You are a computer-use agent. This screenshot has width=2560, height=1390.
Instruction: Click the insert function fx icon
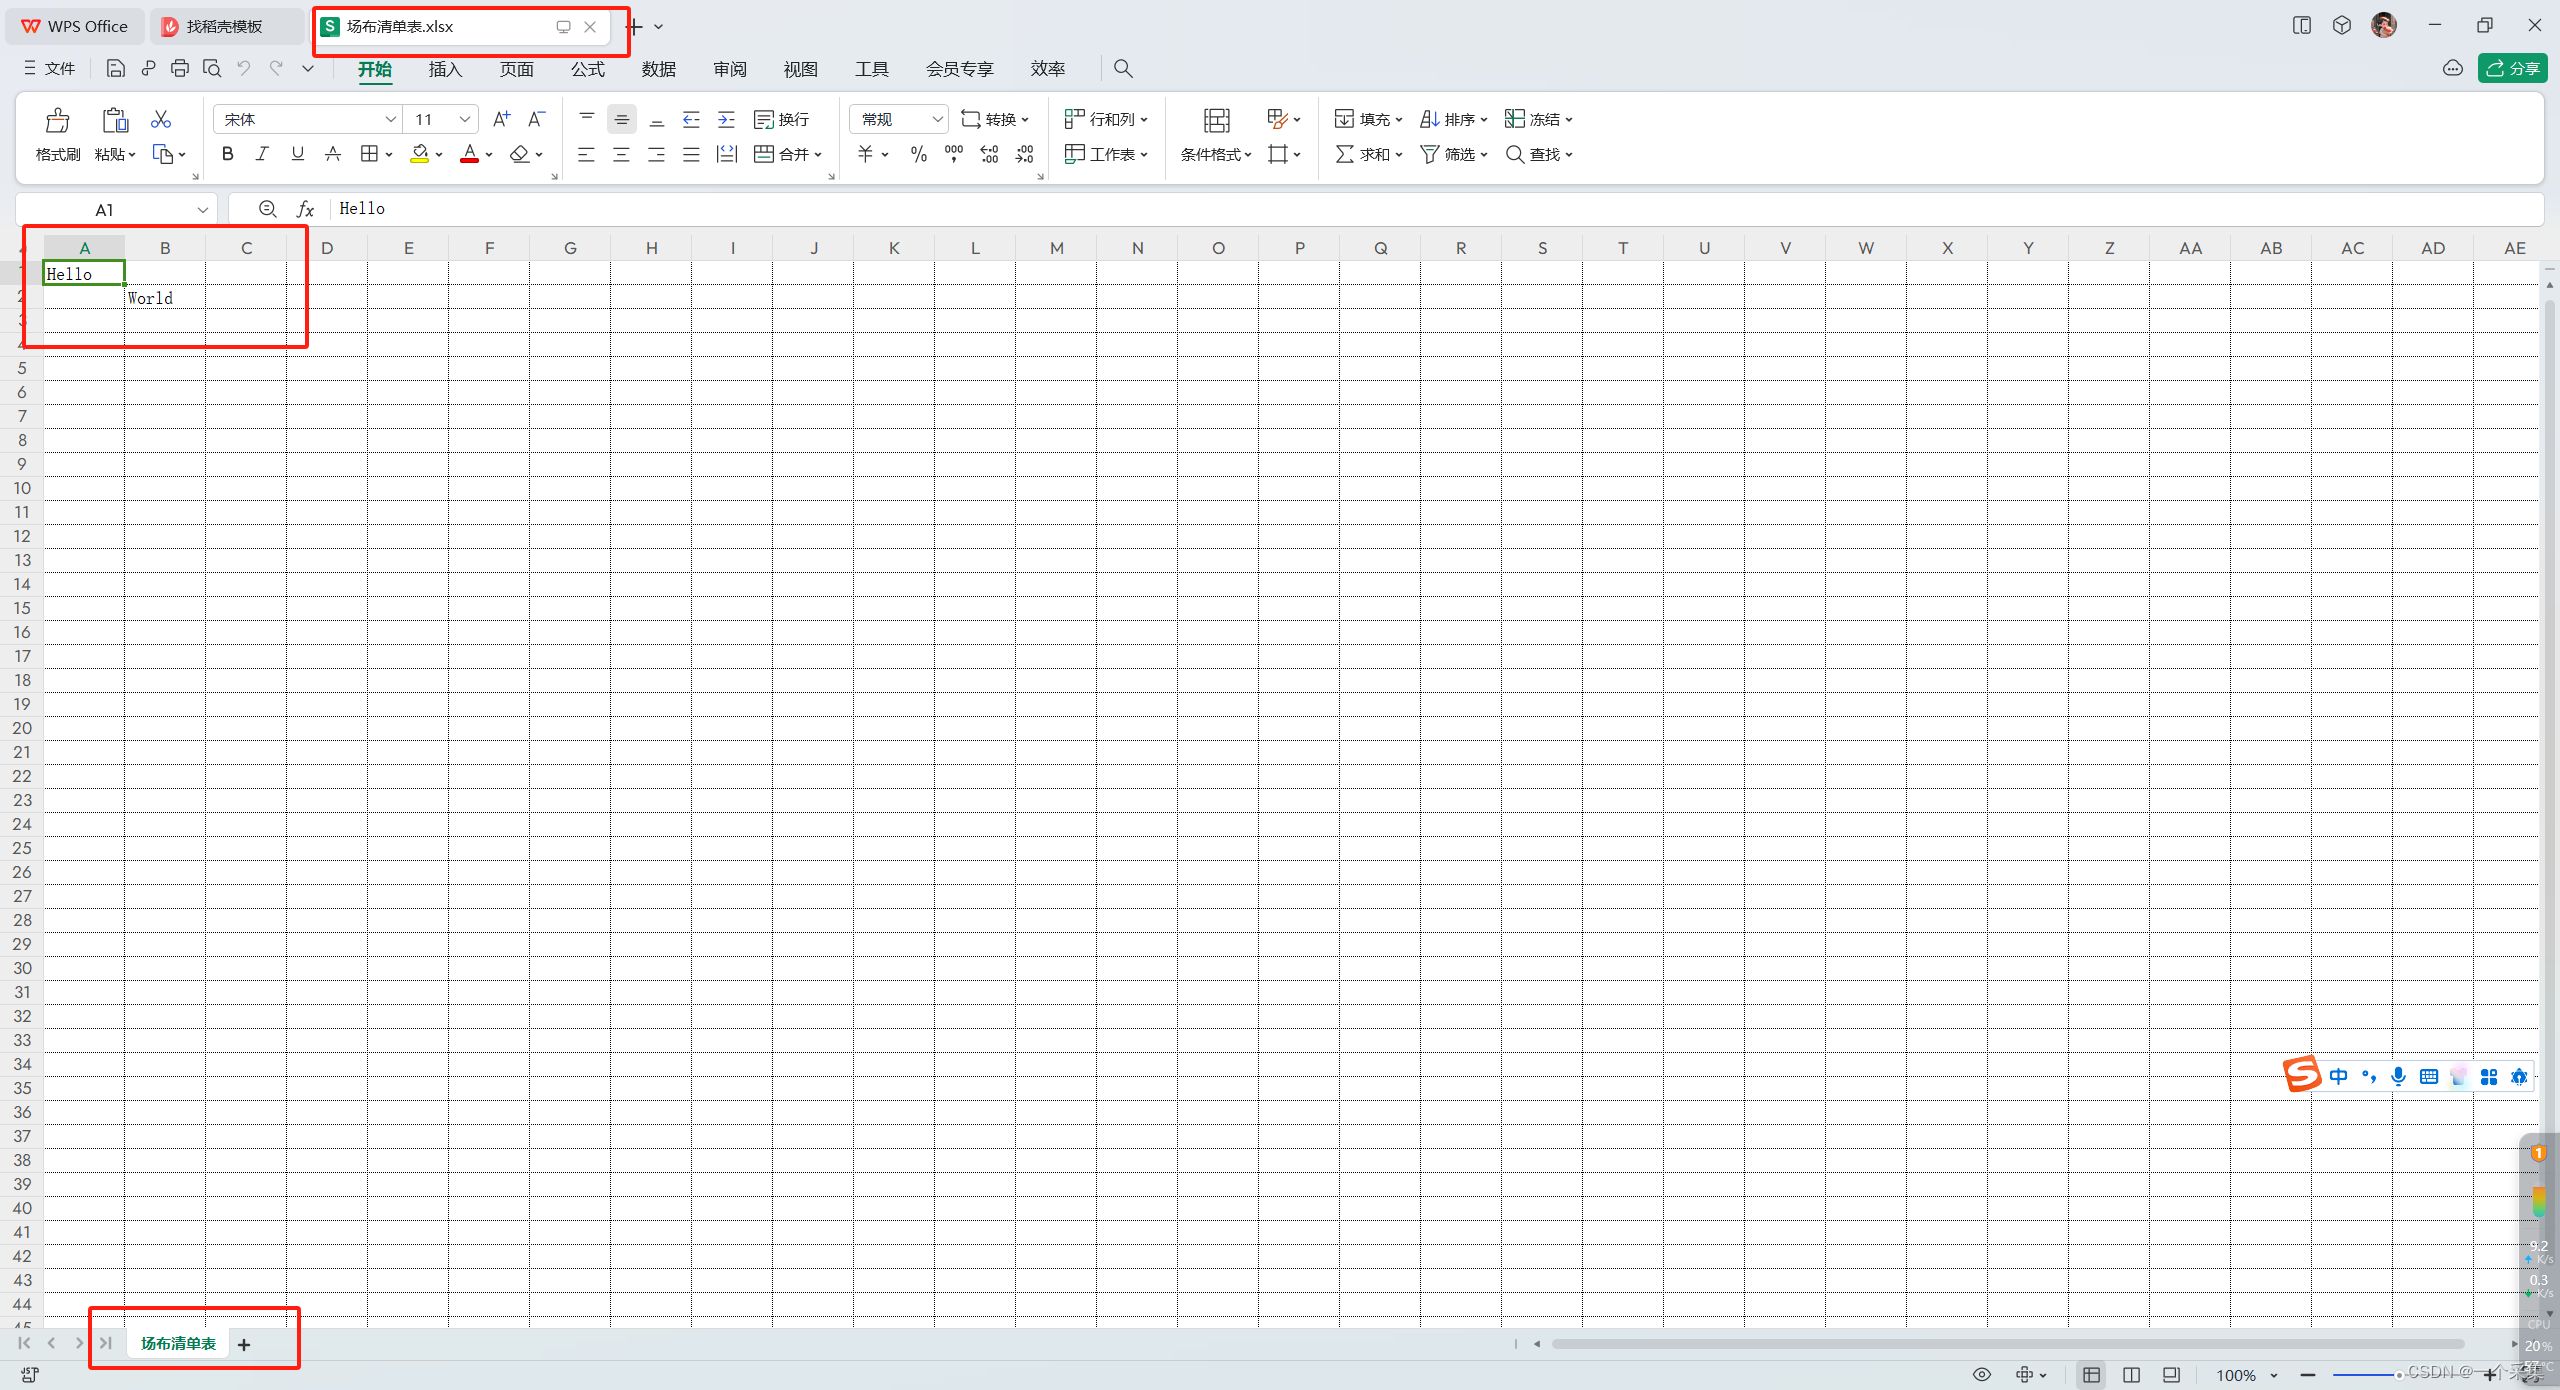tap(305, 209)
